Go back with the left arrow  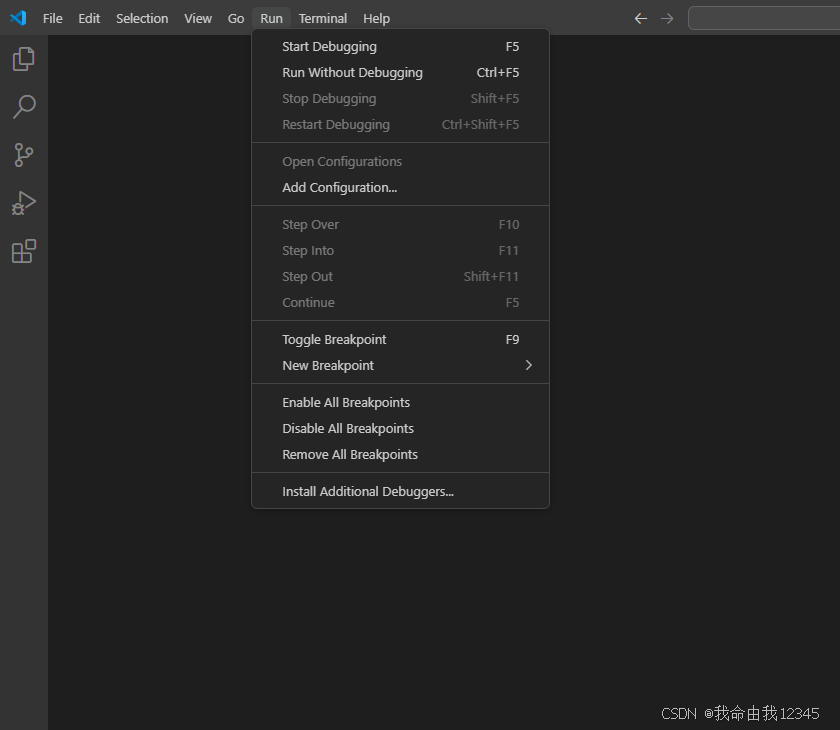[641, 19]
